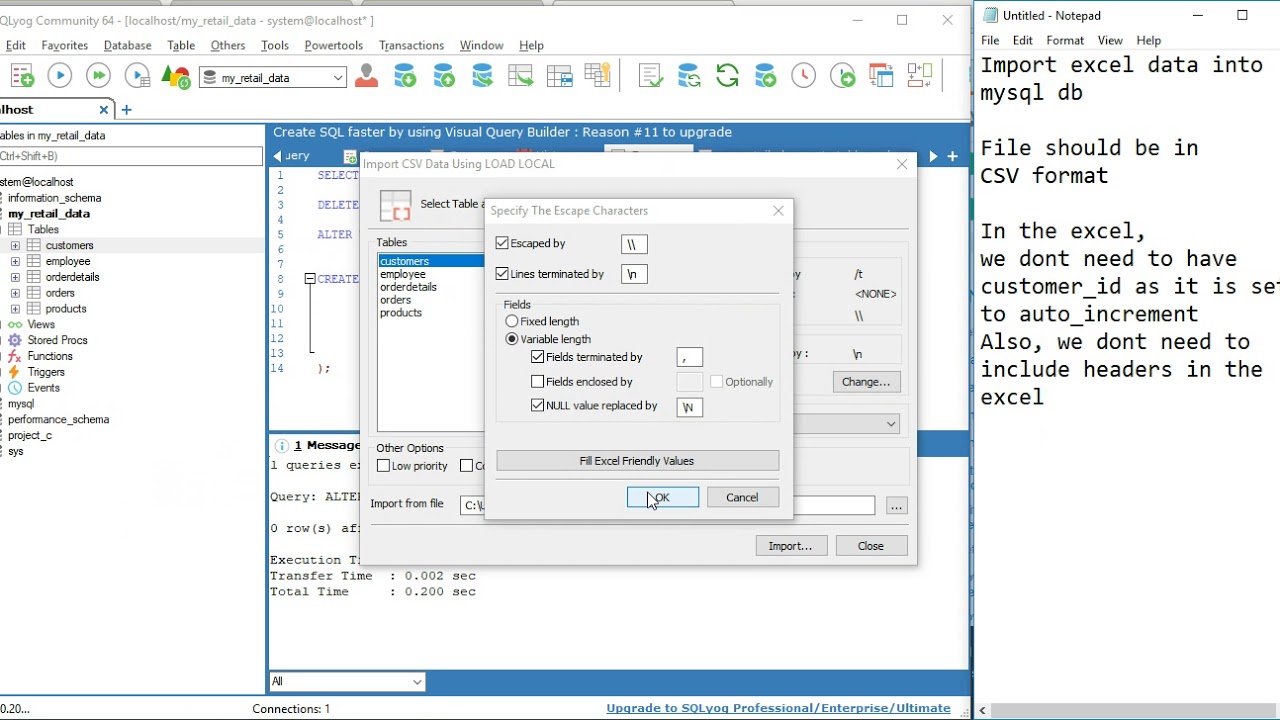Expand the employee table node

point(15,262)
